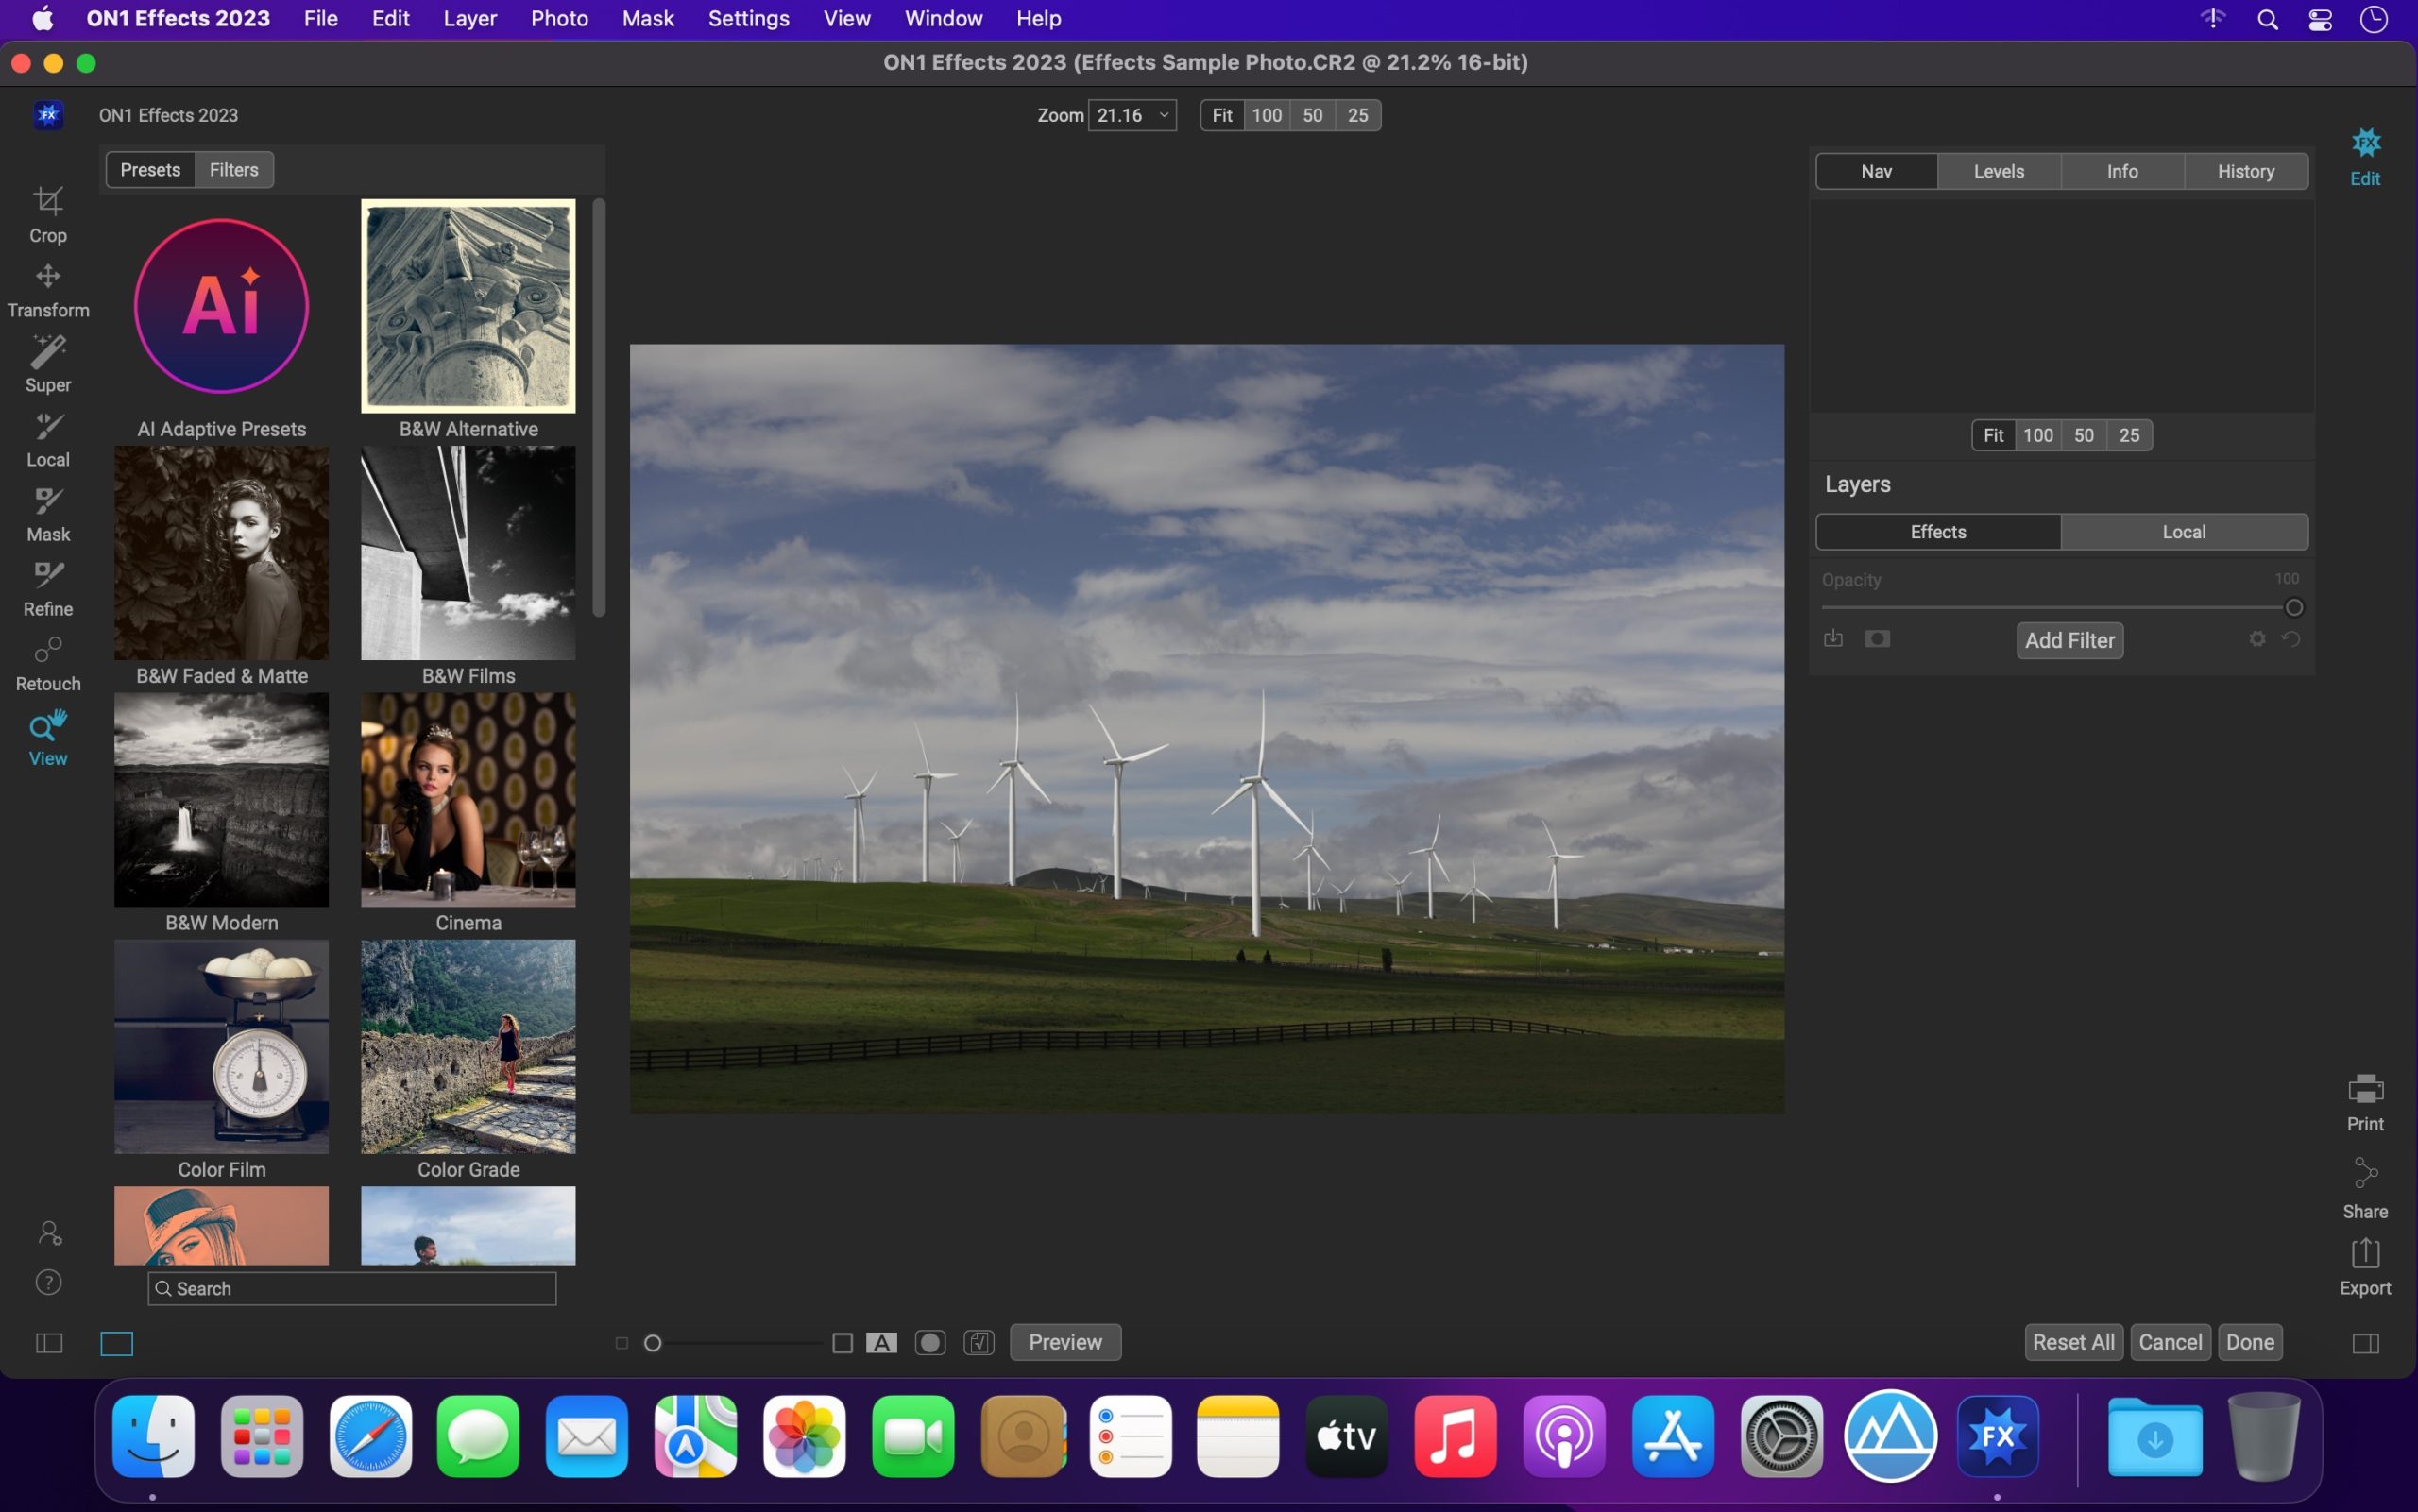
Task: Select the Retouch tool
Action: tap(48, 662)
